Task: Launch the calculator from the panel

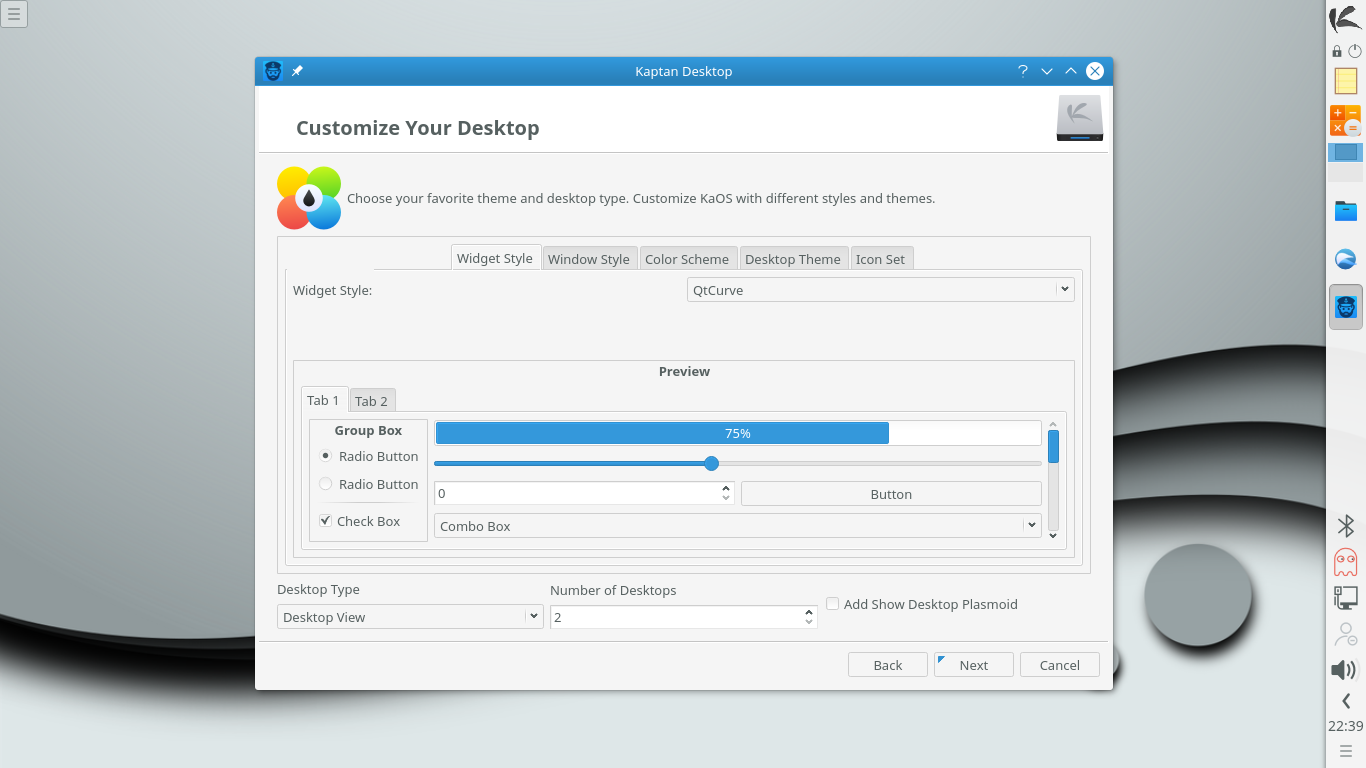Action: (1346, 120)
